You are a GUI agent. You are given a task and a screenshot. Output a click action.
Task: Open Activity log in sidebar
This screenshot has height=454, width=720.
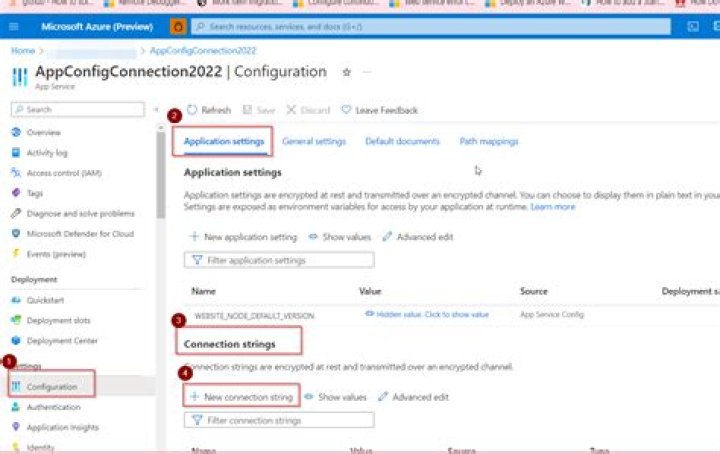pyautogui.click(x=47, y=152)
